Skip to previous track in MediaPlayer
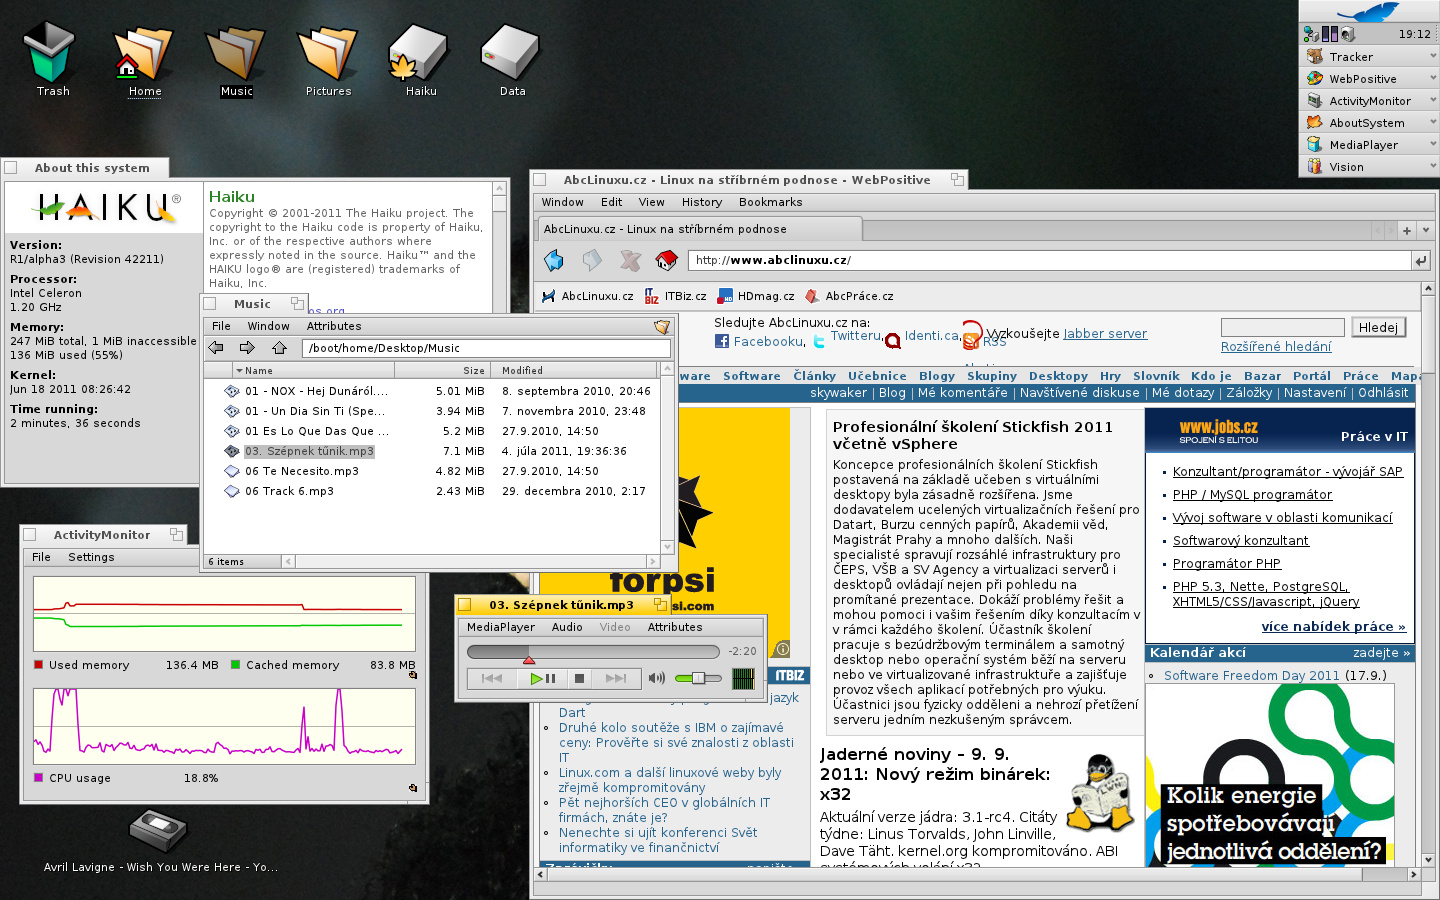1440x900 pixels. 492,678
